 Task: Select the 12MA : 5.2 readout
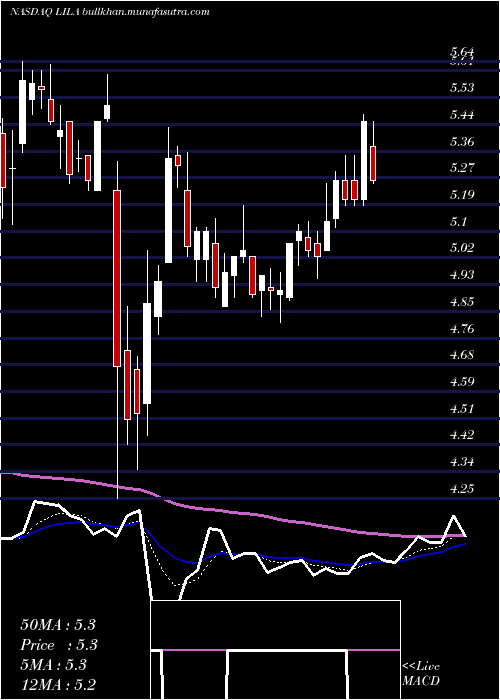pos(58,685)
